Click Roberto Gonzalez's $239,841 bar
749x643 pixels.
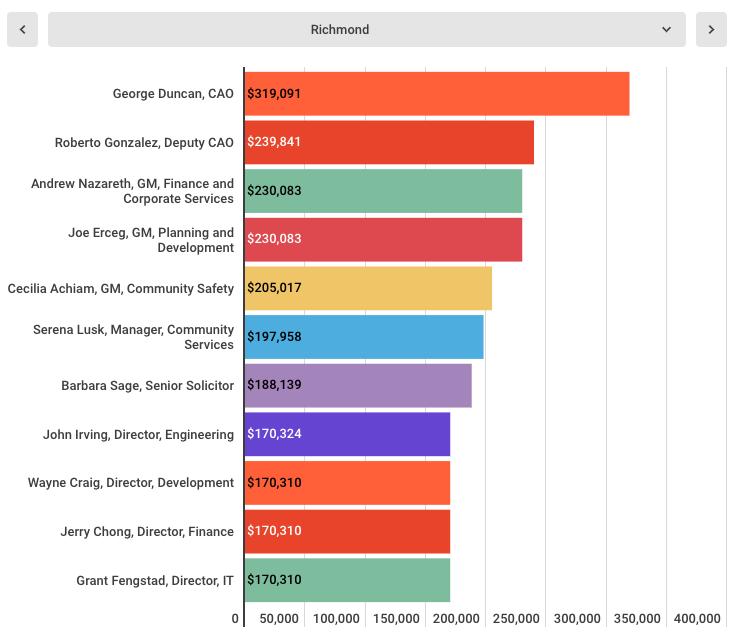389,142
